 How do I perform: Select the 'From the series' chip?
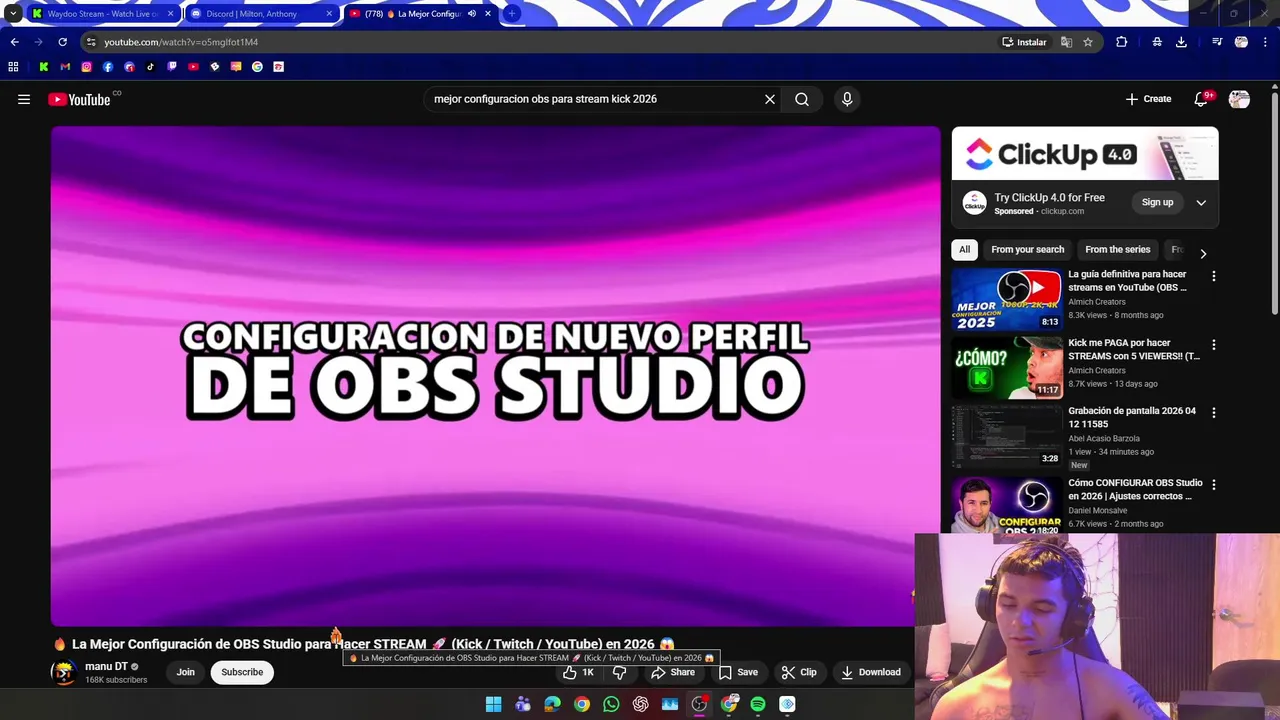pyautogui.click(x=1117, y=249)
